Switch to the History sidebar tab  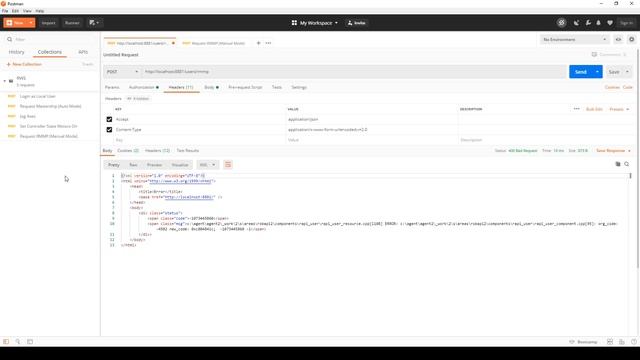[16, 52]
